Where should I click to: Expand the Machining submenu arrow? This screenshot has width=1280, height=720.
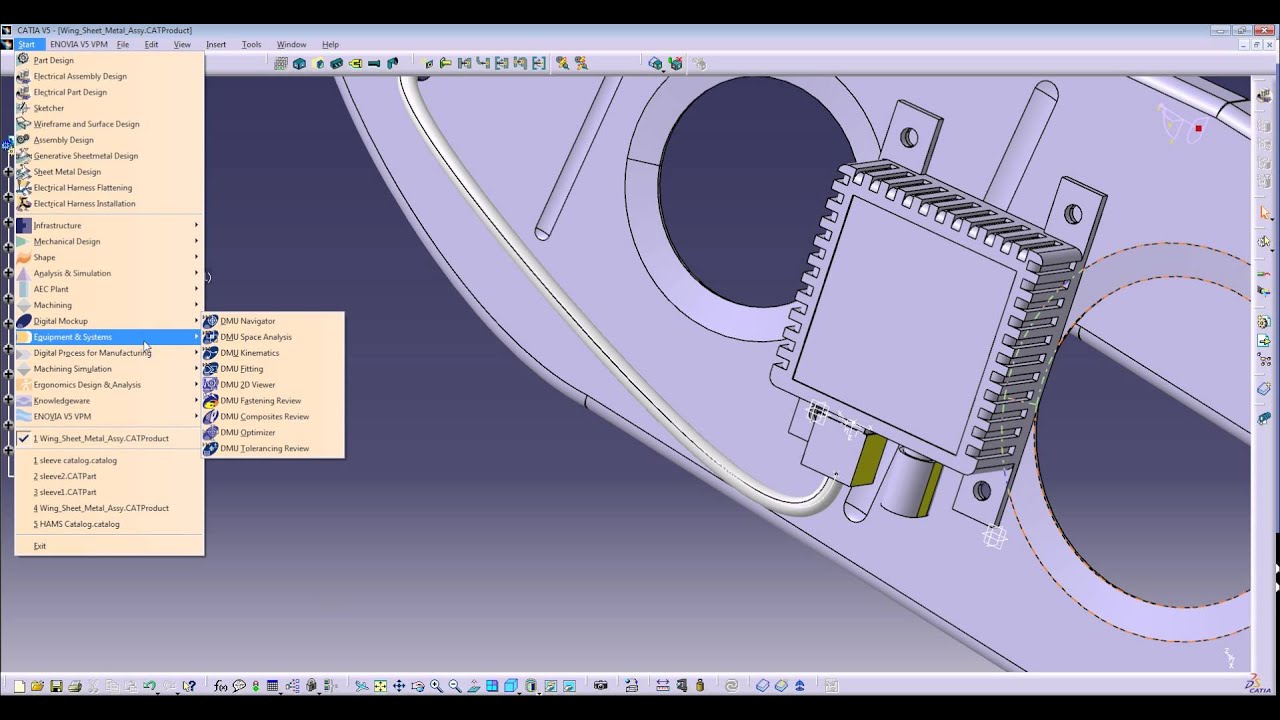pos(196,305)
